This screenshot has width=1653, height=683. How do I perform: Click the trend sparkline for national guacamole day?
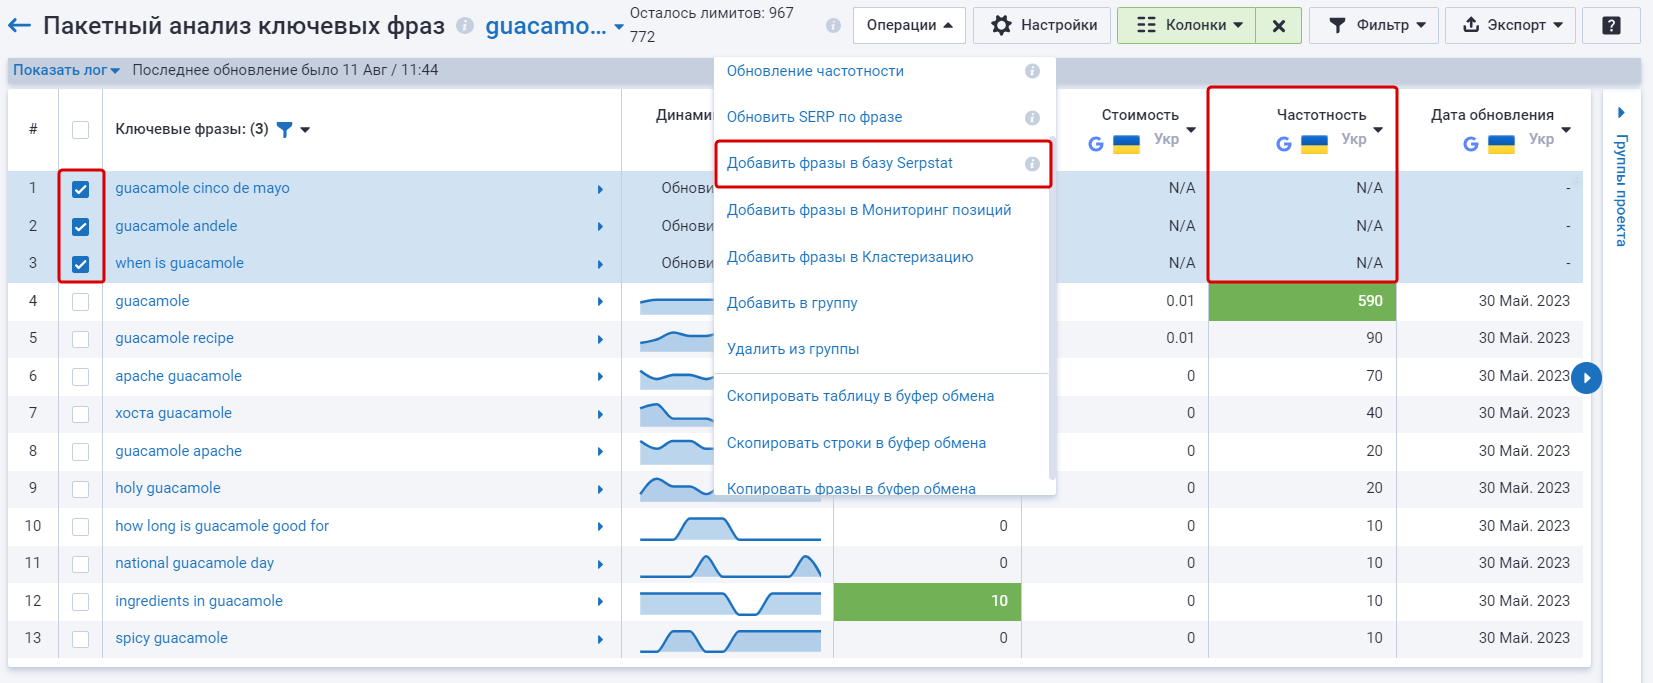[730, 565]
